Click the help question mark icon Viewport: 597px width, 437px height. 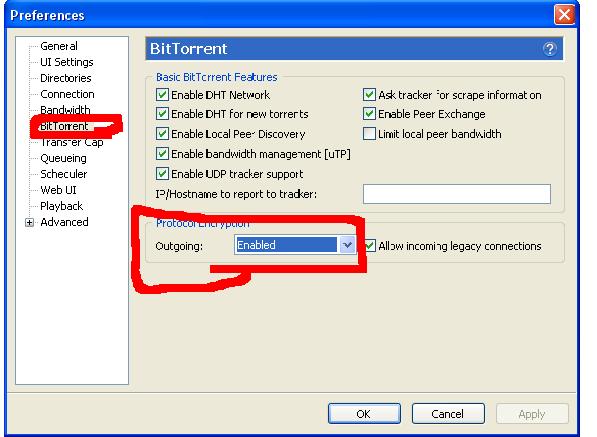tap(549, 49)
